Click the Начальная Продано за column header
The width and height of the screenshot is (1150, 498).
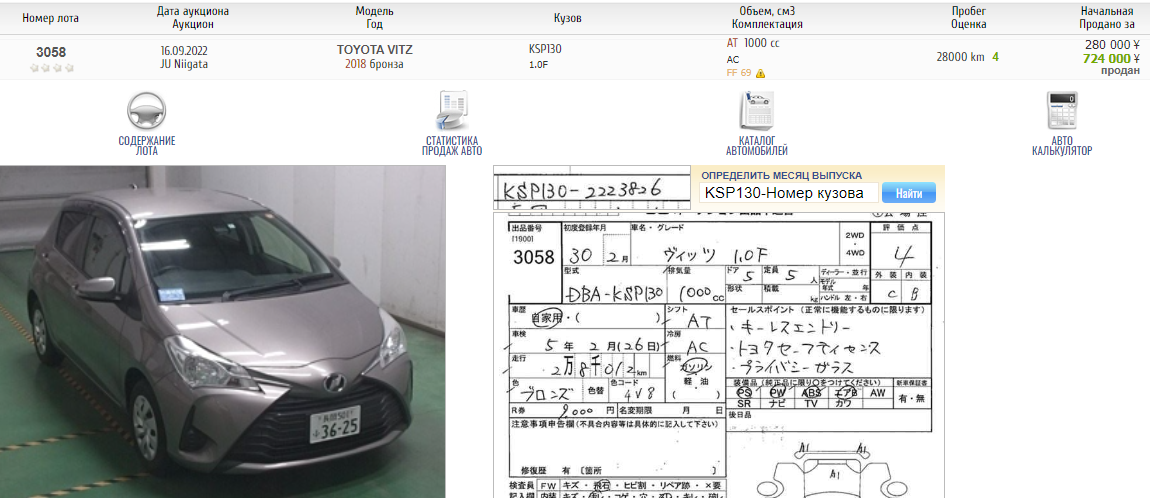click(x=1107, y=18)
